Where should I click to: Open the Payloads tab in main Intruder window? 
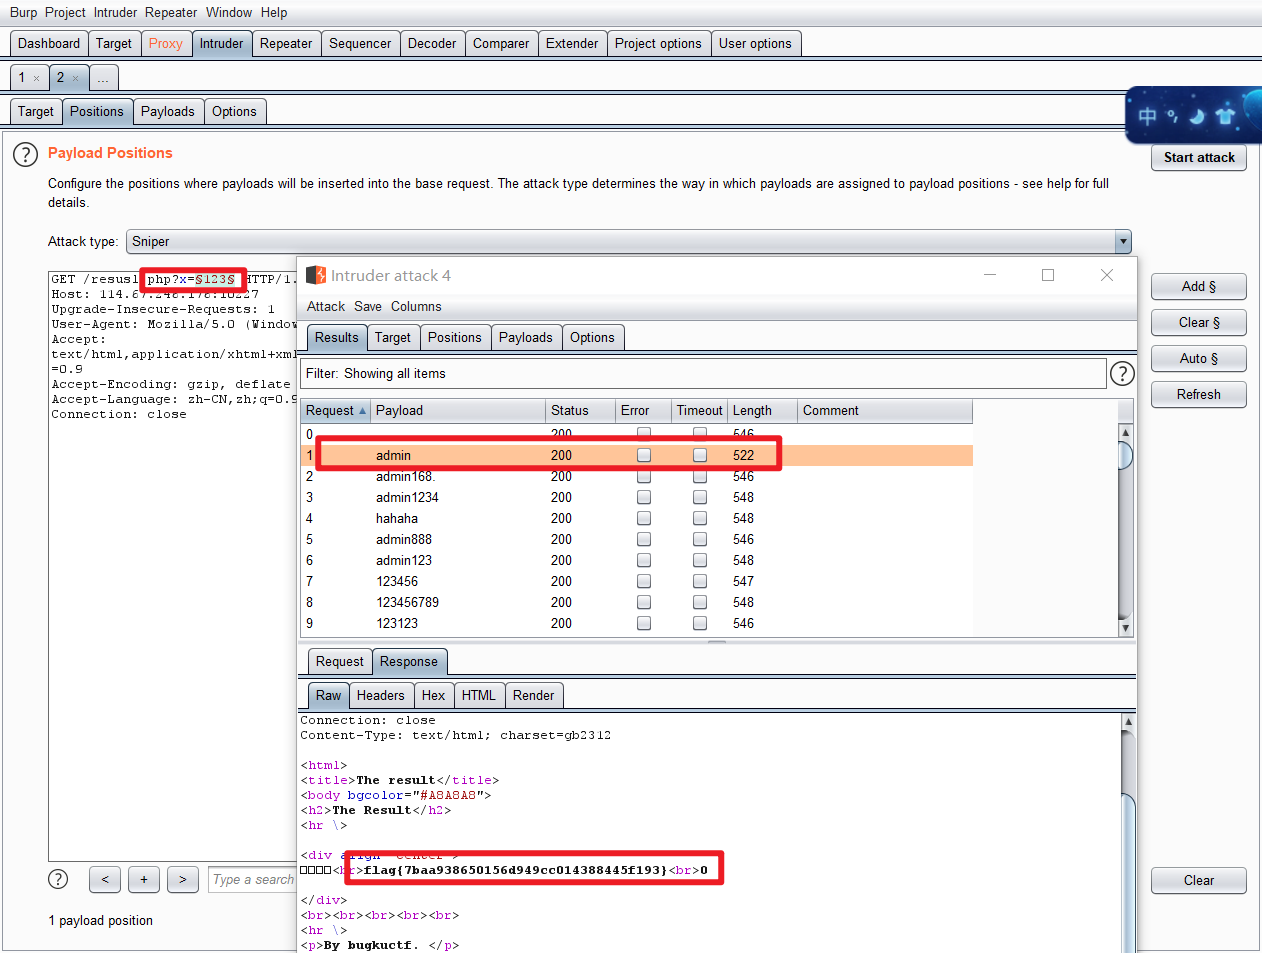click(168, 112)
